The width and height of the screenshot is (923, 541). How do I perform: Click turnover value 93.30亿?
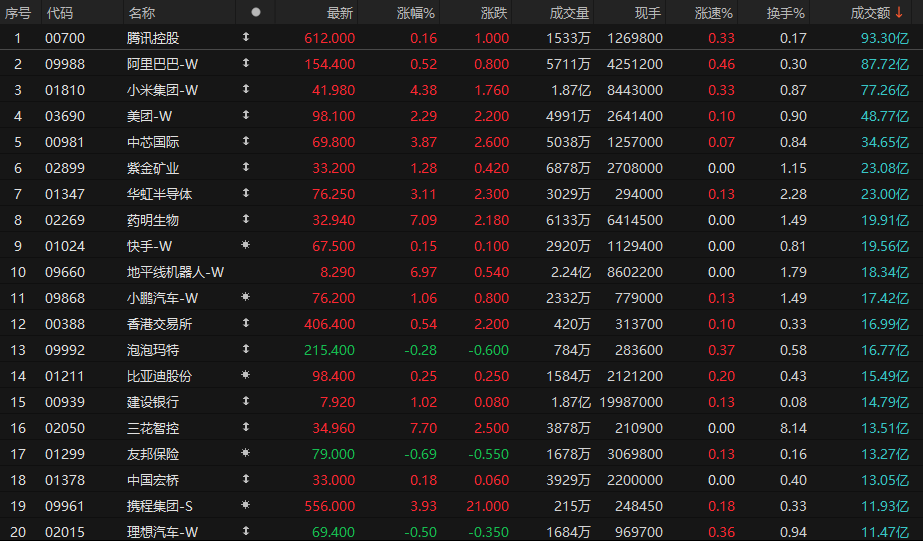885,38
